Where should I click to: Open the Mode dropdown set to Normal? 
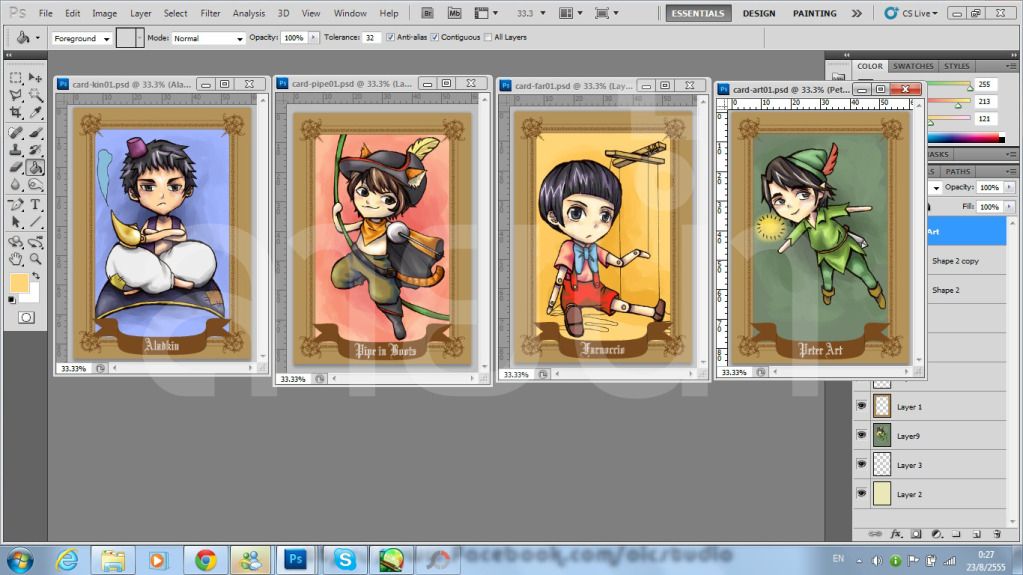pos(208,38)
